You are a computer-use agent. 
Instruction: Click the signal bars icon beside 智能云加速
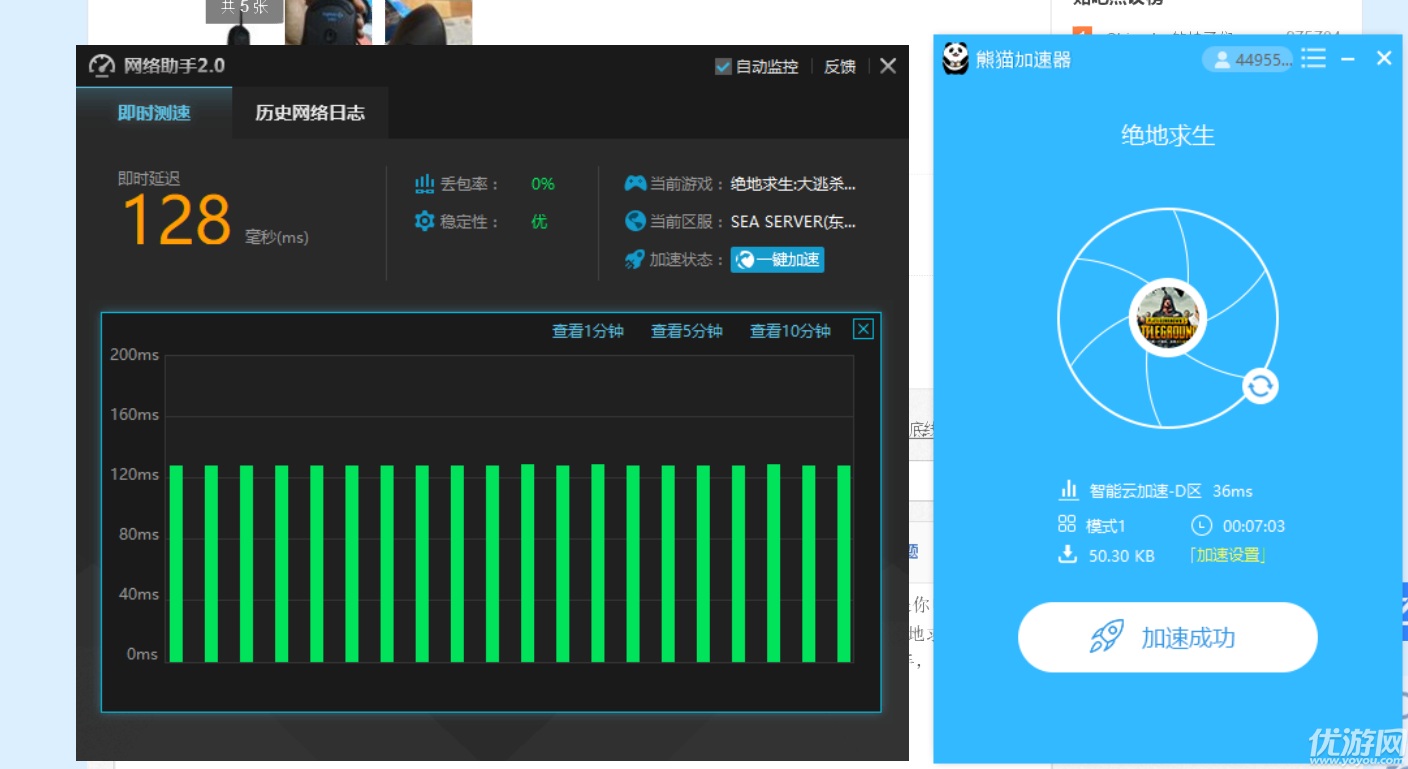(1069, 490)
